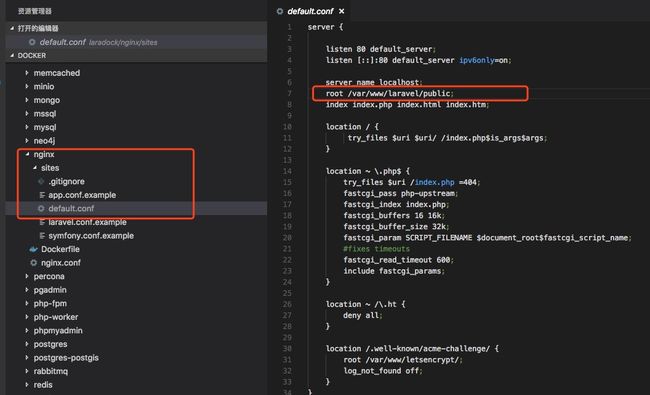Expand the neo4j folder arrow
The width and height of the screenshot is (650, 395).
point(27,141)
